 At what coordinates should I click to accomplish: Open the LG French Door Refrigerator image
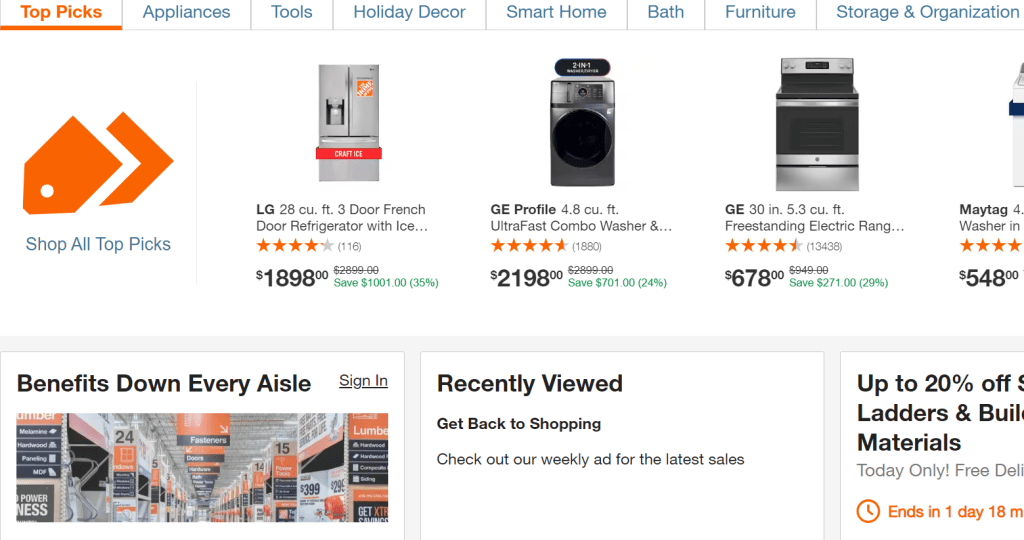click(348, 123)
